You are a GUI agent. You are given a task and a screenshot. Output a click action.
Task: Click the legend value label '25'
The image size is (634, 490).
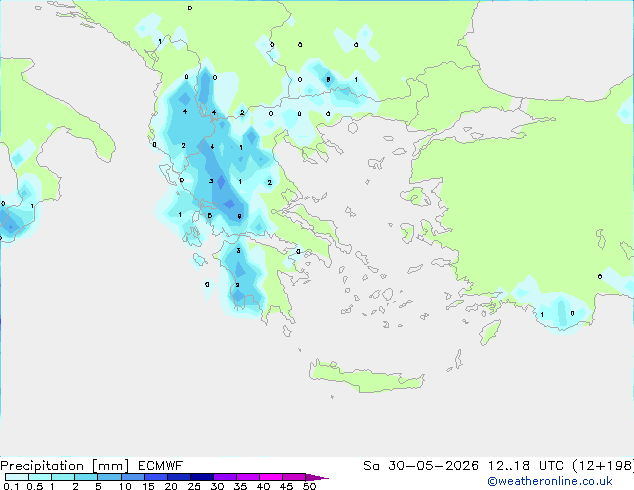pos(194,486)
